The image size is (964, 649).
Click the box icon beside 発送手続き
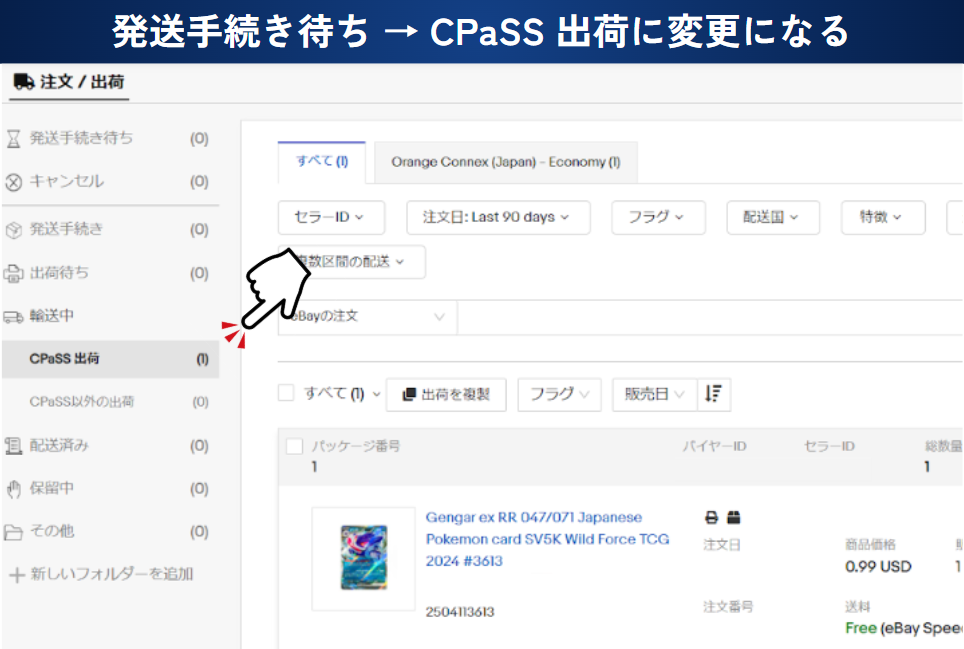(x=13, y=230)
